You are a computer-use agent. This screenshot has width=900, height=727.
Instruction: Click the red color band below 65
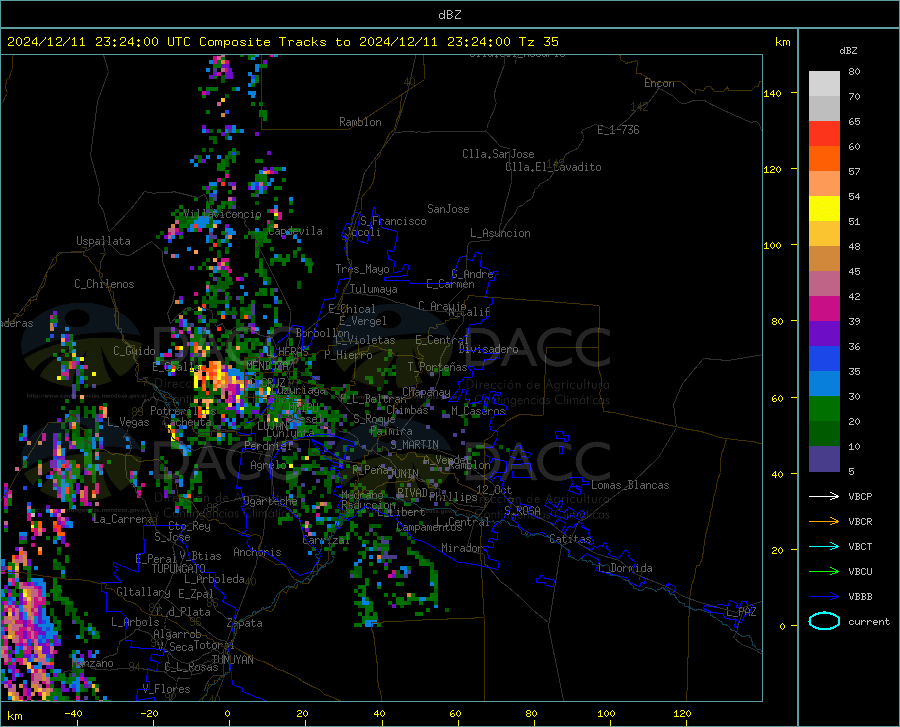click(824, 133)
